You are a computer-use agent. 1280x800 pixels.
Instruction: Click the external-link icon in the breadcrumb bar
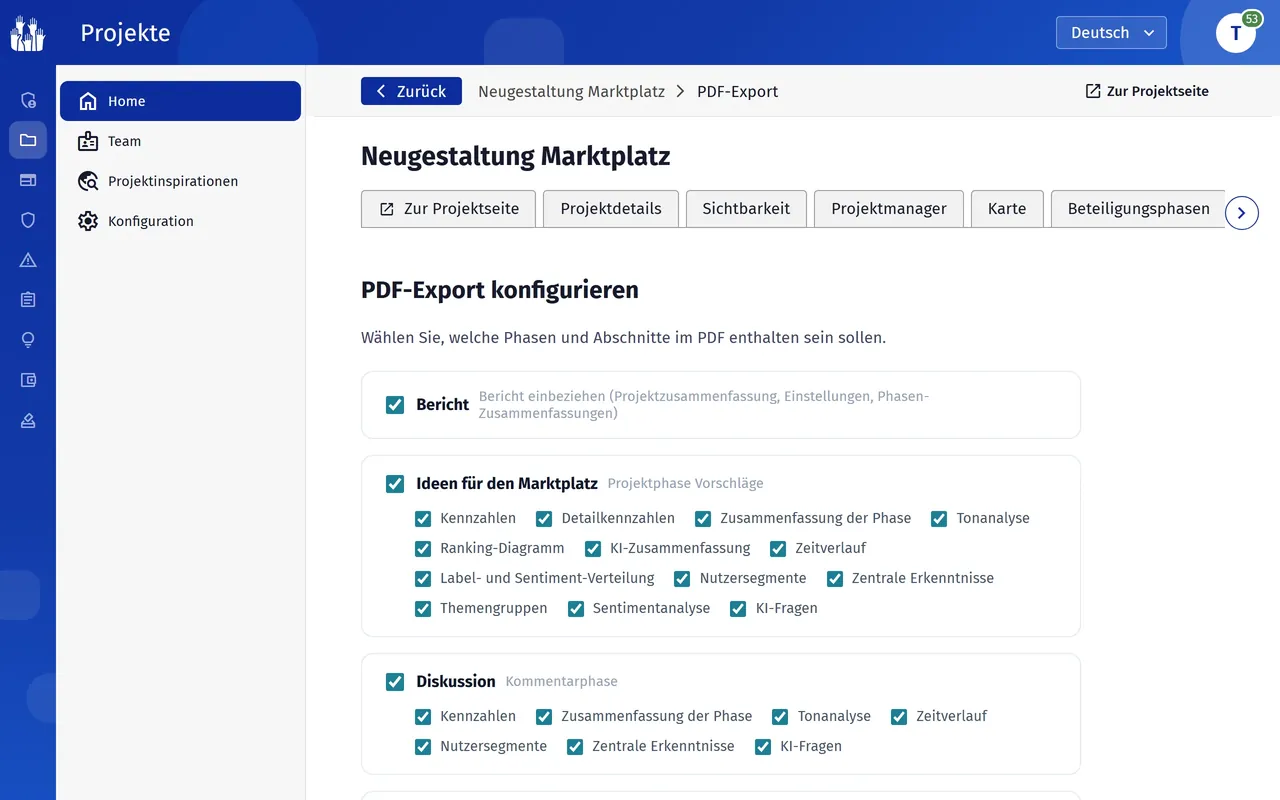(1093, 91)
